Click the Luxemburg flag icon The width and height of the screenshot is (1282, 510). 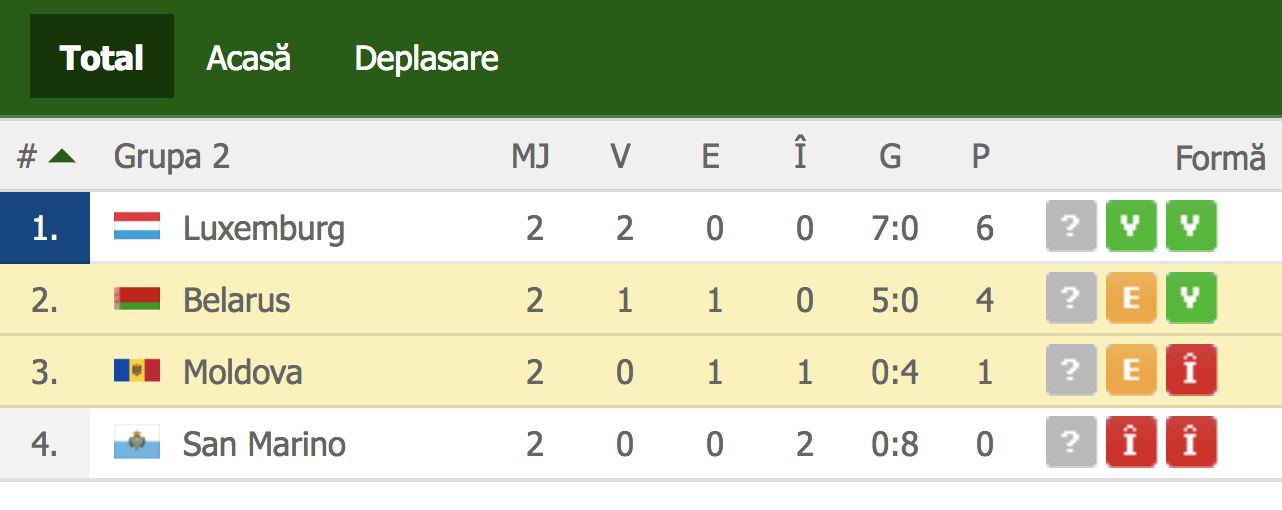(137, 226)
